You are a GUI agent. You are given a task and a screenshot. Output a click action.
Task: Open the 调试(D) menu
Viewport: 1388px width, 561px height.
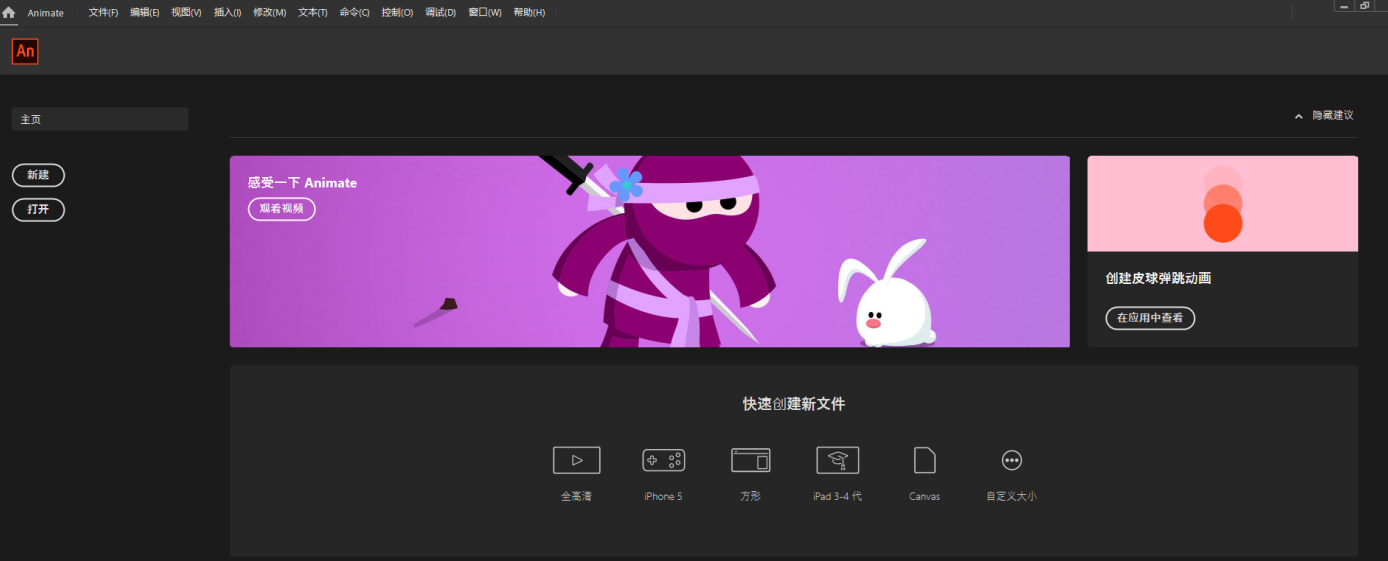click(x=440, y=13)
